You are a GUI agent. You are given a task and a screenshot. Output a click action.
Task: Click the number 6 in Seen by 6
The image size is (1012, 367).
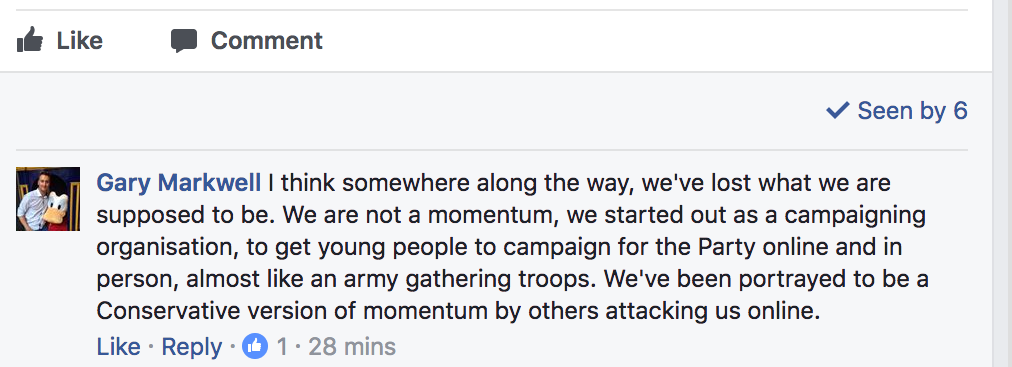[x=960, y=111]
